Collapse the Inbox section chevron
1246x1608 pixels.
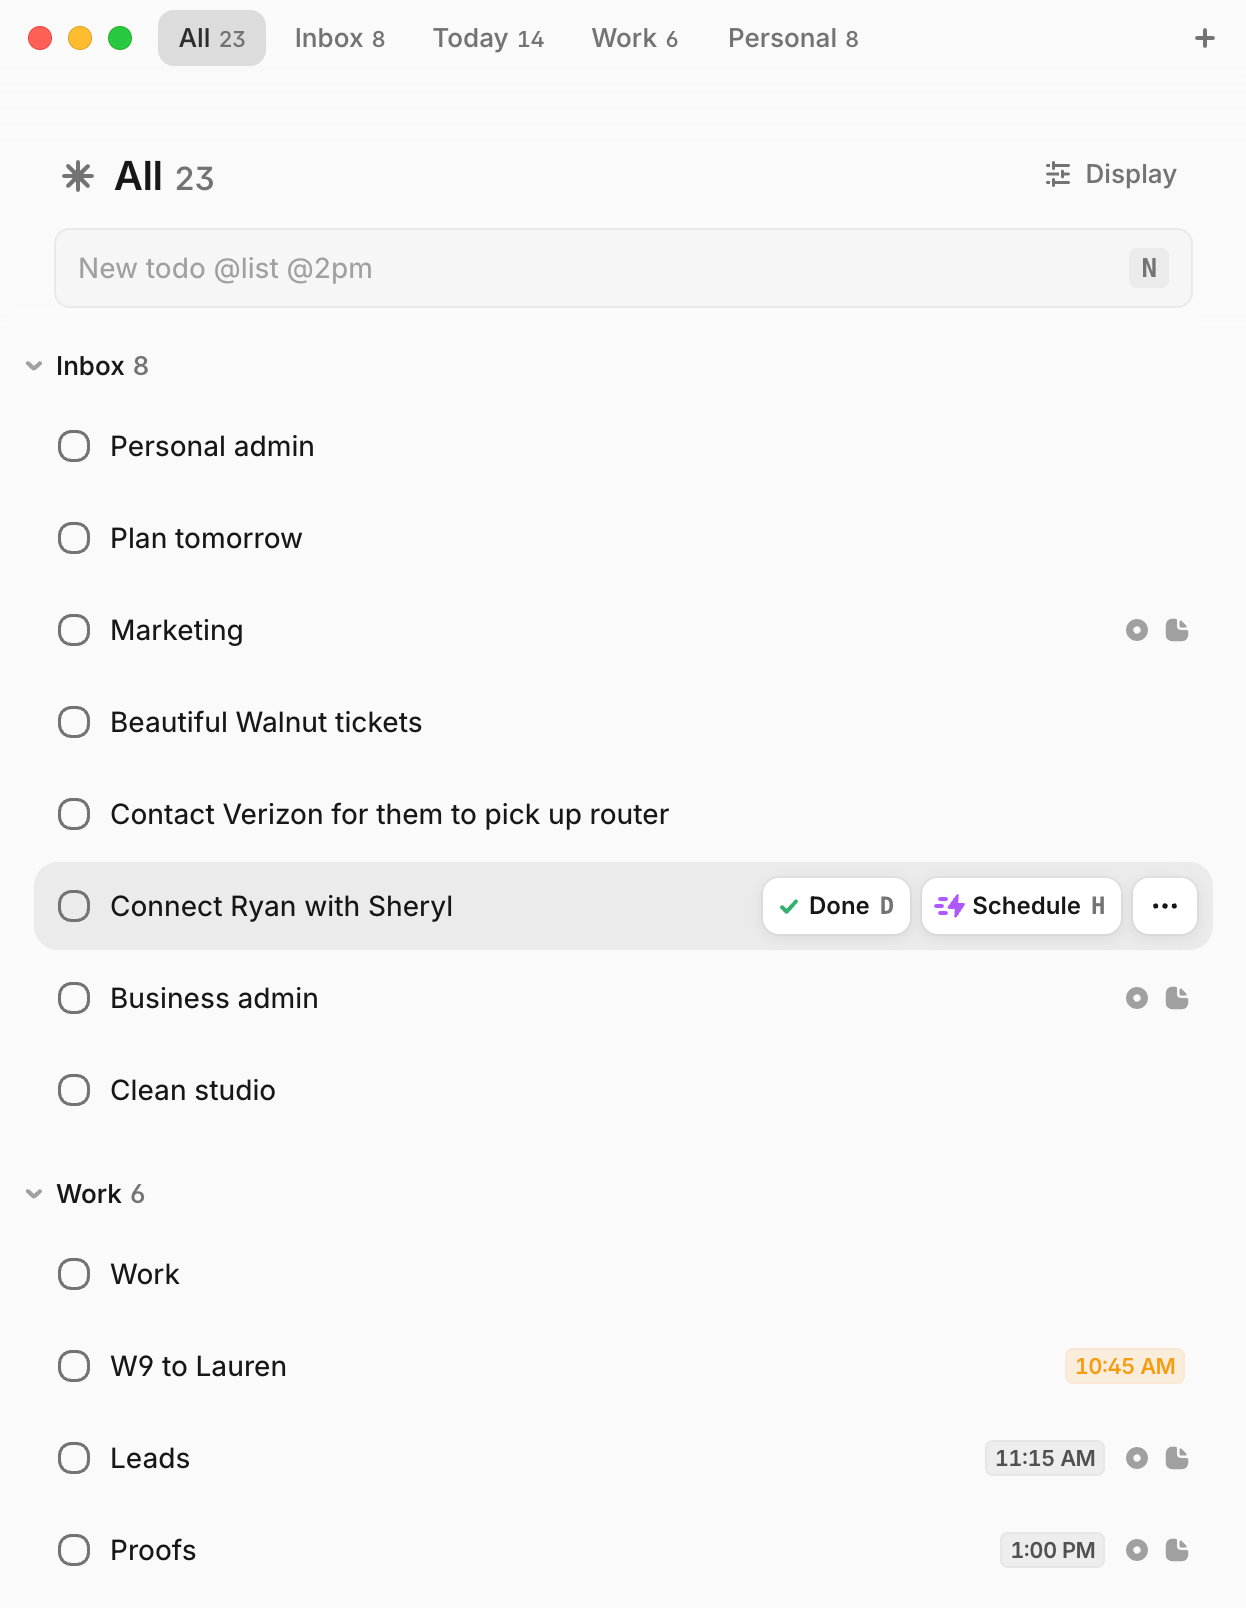(x=34, y=366)
